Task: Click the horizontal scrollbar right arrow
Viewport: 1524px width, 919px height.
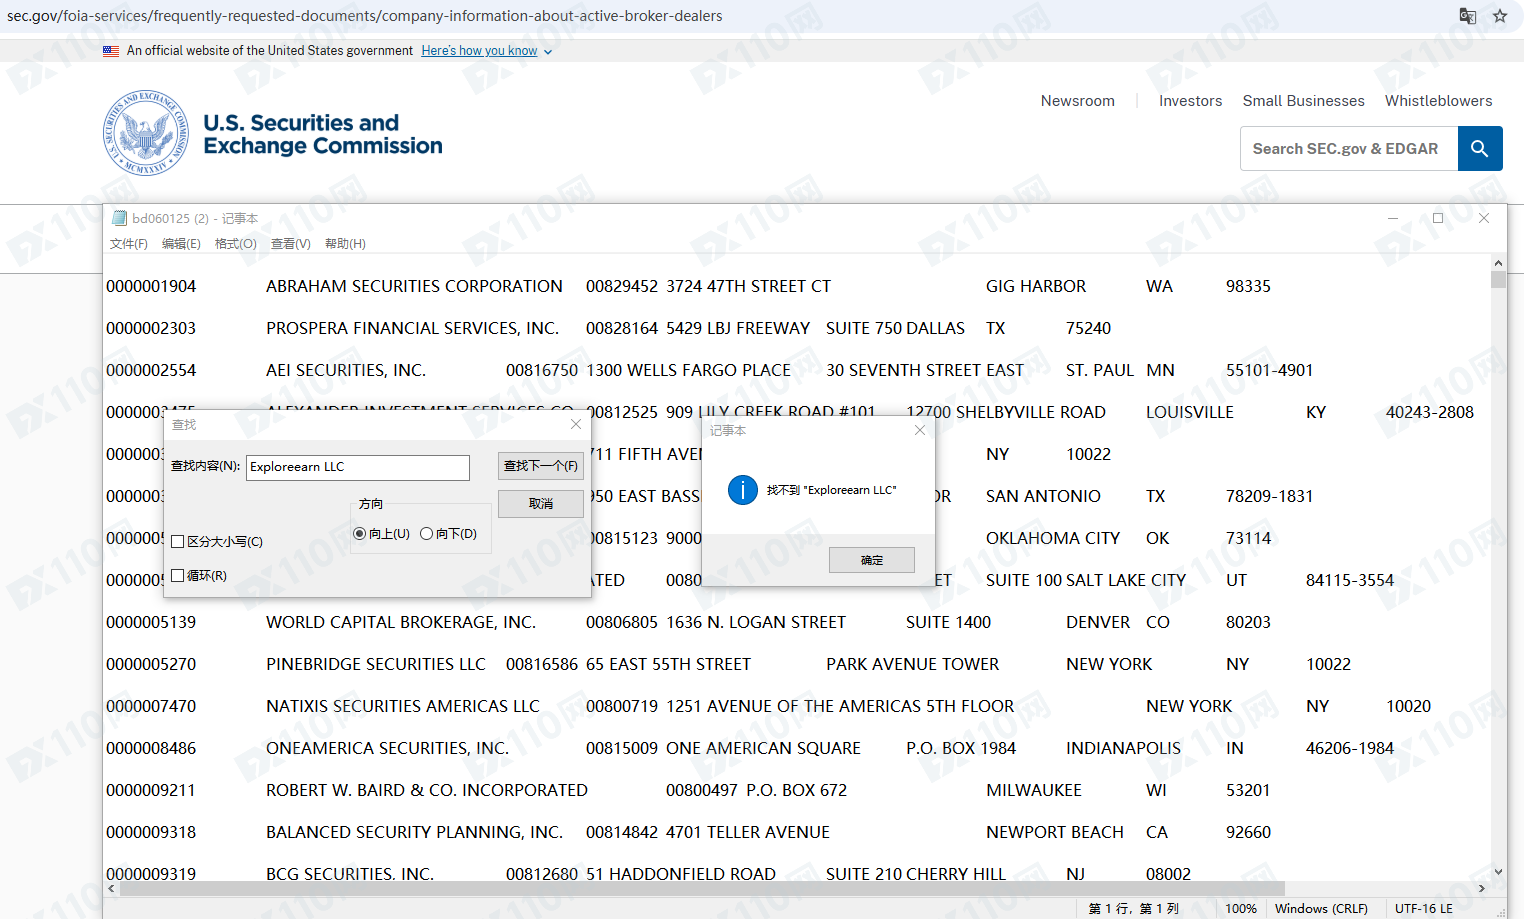Action: tap(1483, 888)
